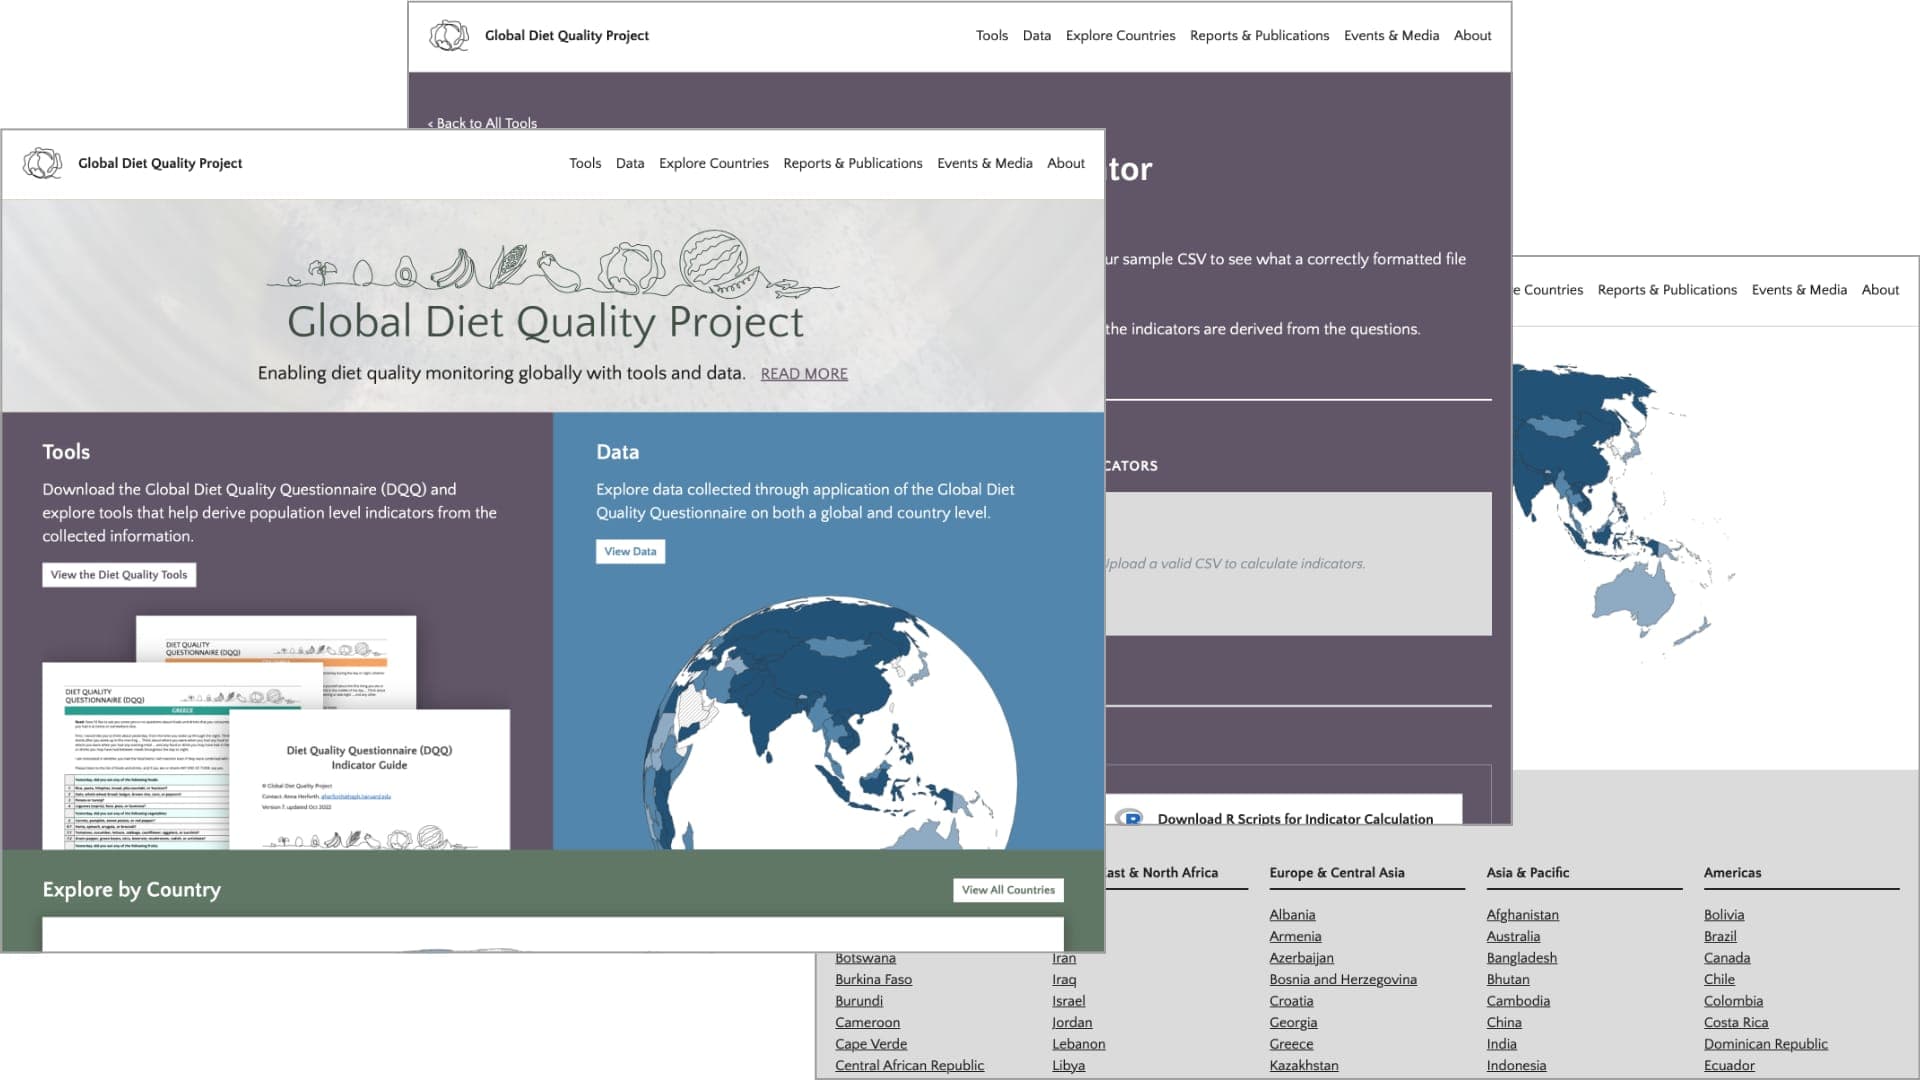
Task: Open Reports & Publications in front window
Action: click(853, 163)
